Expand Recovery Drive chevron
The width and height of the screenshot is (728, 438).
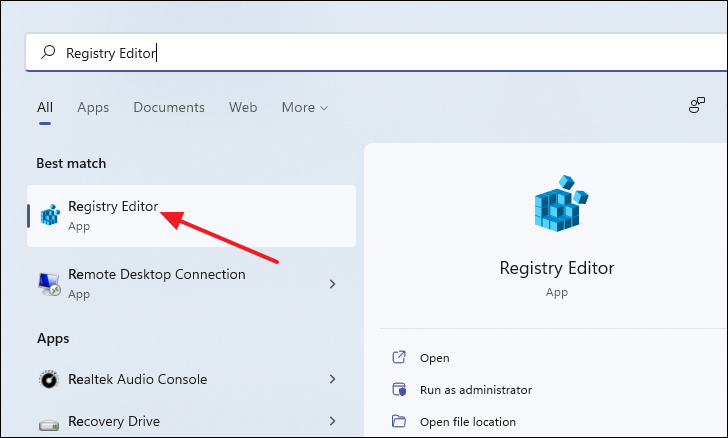pos(332,421)
